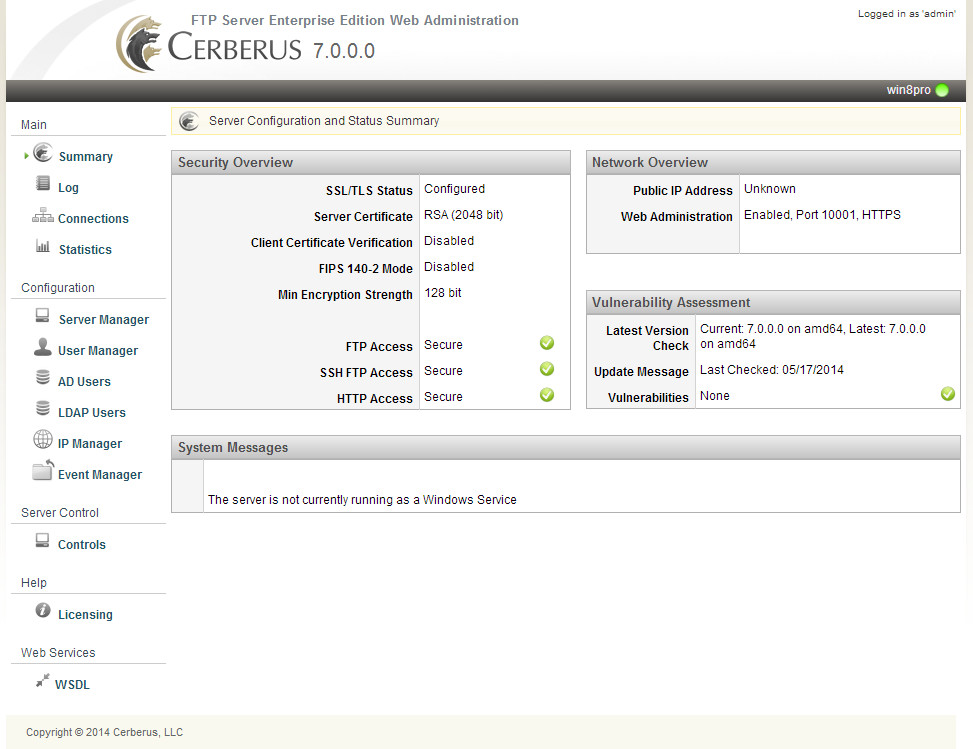Click the HTTP Access "Secure" value

(x=444, y=397)
